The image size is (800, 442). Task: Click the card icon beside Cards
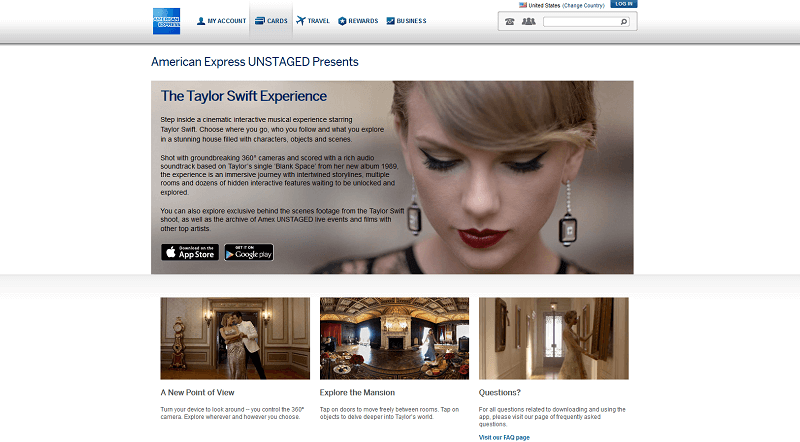pyautogui.click(x=260, y=21)
